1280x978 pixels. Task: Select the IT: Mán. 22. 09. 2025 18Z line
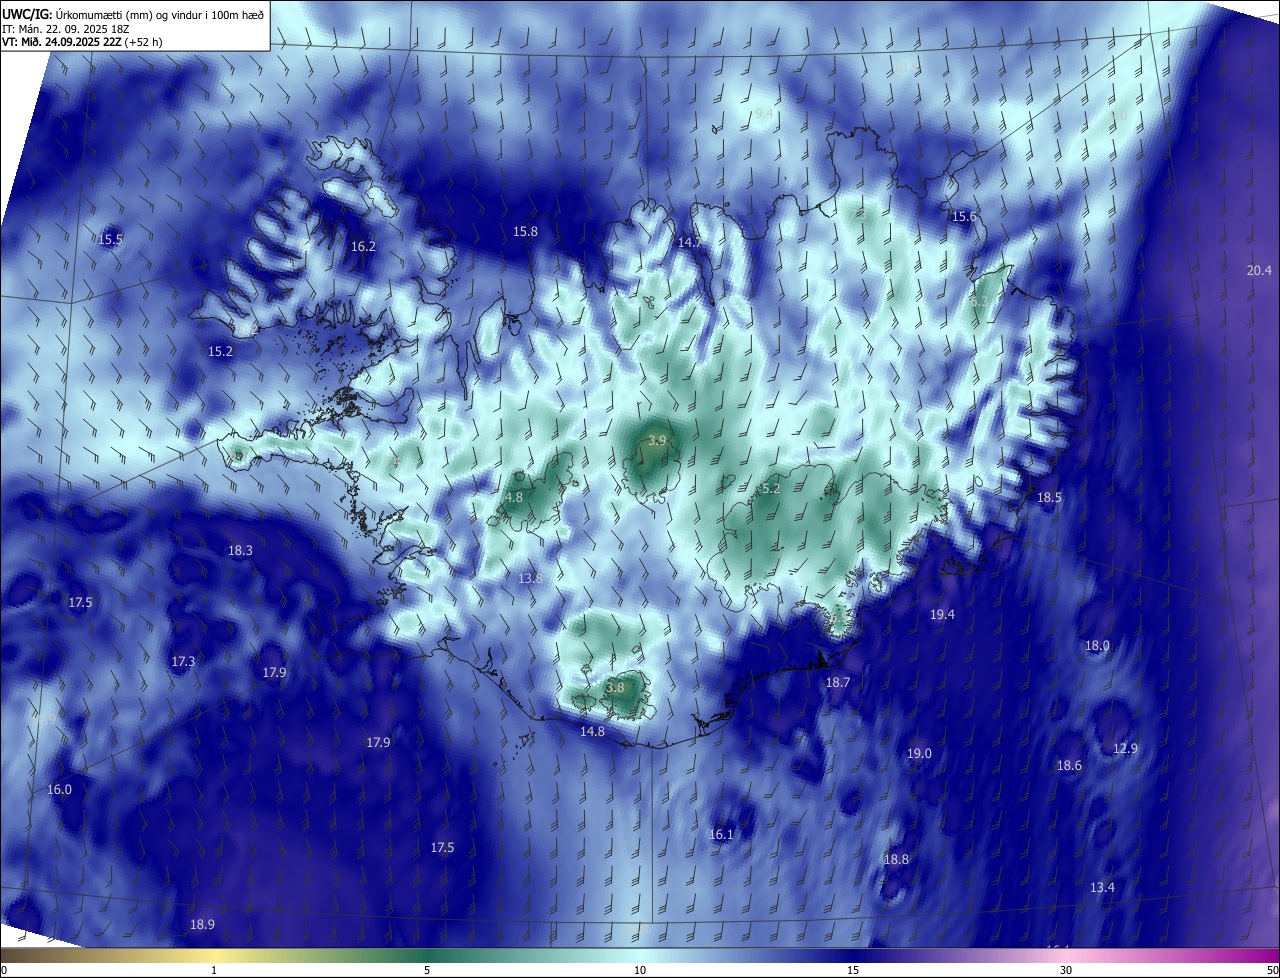point(67,29)
